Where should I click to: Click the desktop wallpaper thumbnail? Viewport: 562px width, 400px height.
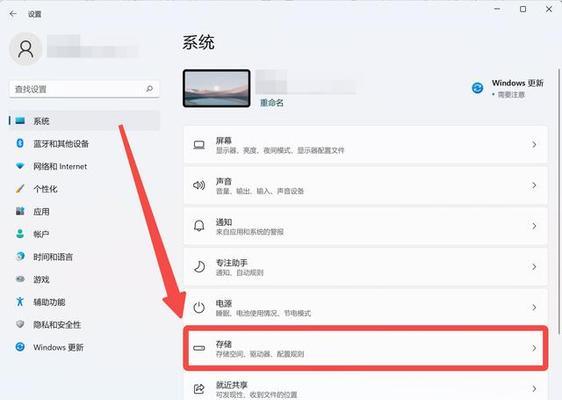click(216, 88)
